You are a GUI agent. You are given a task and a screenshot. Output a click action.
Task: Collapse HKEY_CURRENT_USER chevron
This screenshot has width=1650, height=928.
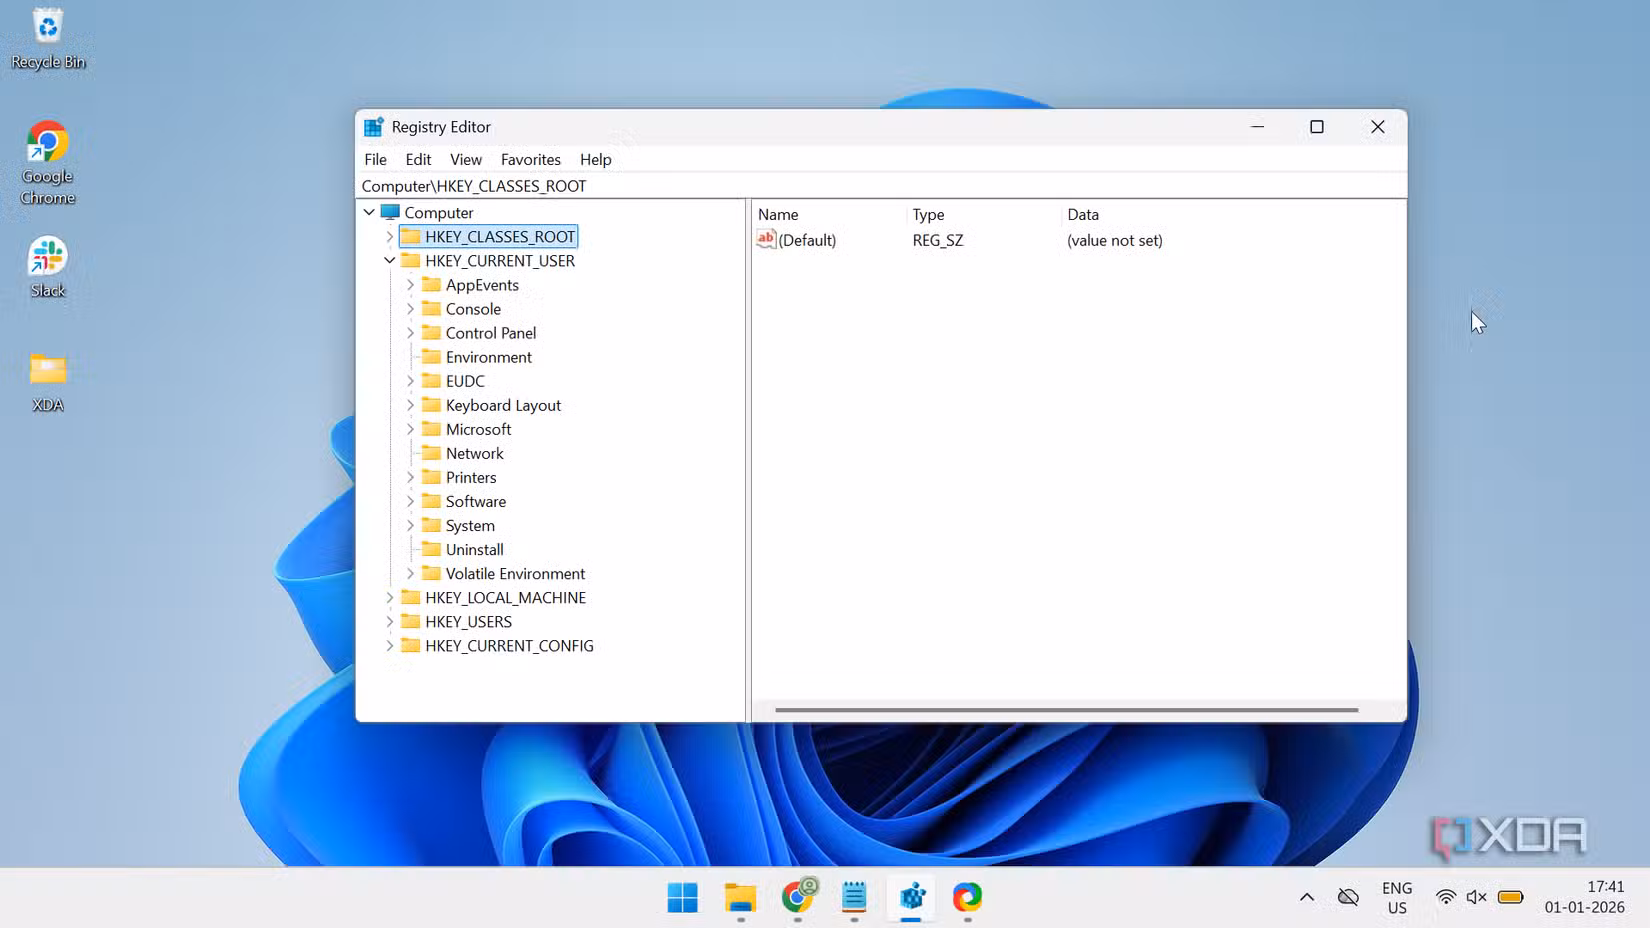(x=390, y=261)
